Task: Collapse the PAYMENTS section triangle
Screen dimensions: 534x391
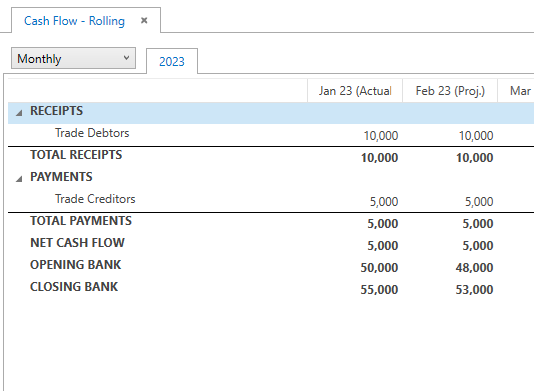Action: (x=19, y=178)
